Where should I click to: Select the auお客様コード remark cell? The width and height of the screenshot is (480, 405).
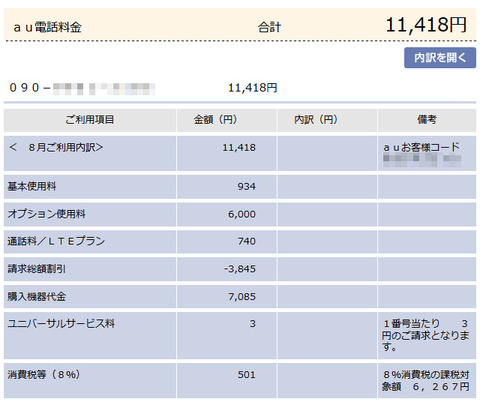pyautogui.click(x=427, y=153)
